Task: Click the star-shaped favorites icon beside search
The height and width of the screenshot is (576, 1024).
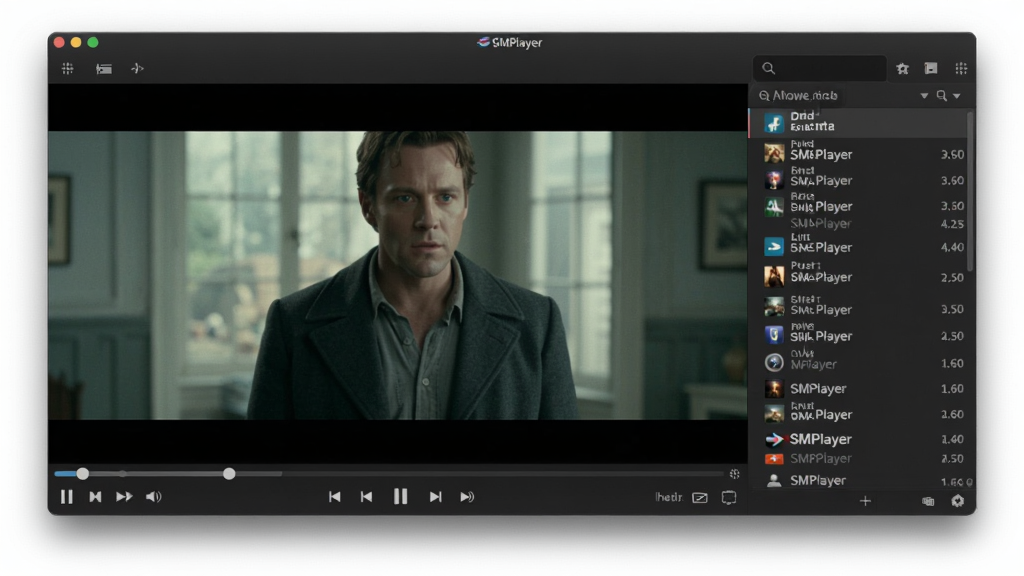Action: click(x=903, y=69)
